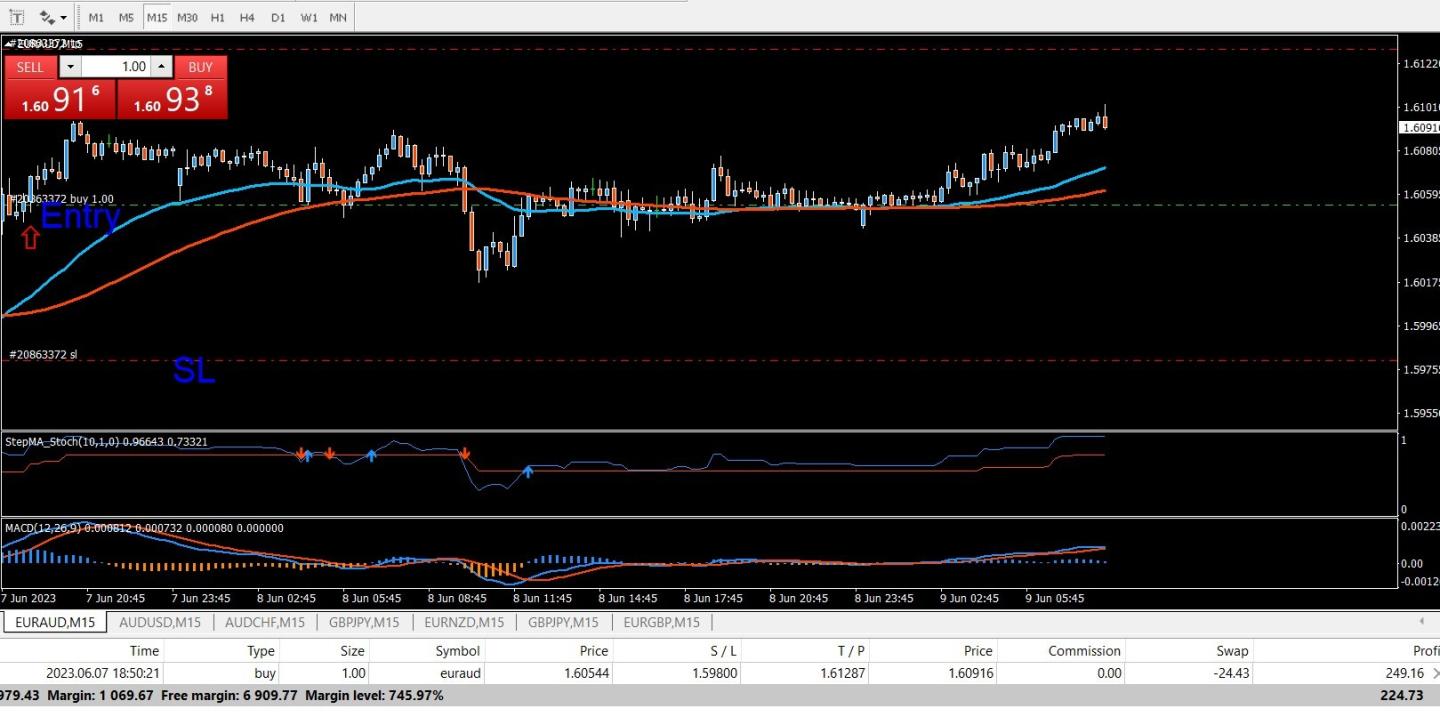1440x725 pixels.
Task: Select the trade time 2023.06.07 18:50:21
Action: pyautogui.click(x=103, y=673)
